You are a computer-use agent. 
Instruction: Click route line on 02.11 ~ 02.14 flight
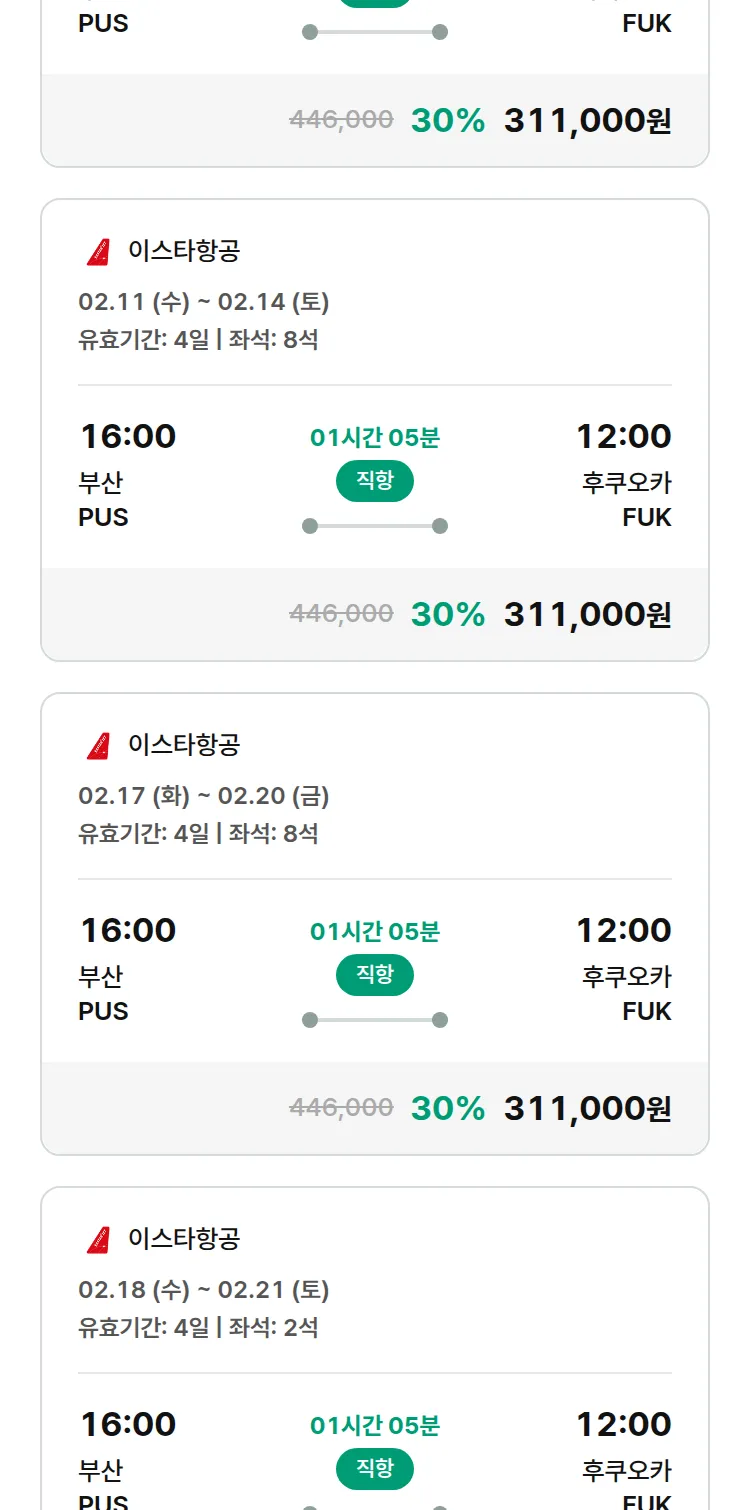click(x=375, y=526)
